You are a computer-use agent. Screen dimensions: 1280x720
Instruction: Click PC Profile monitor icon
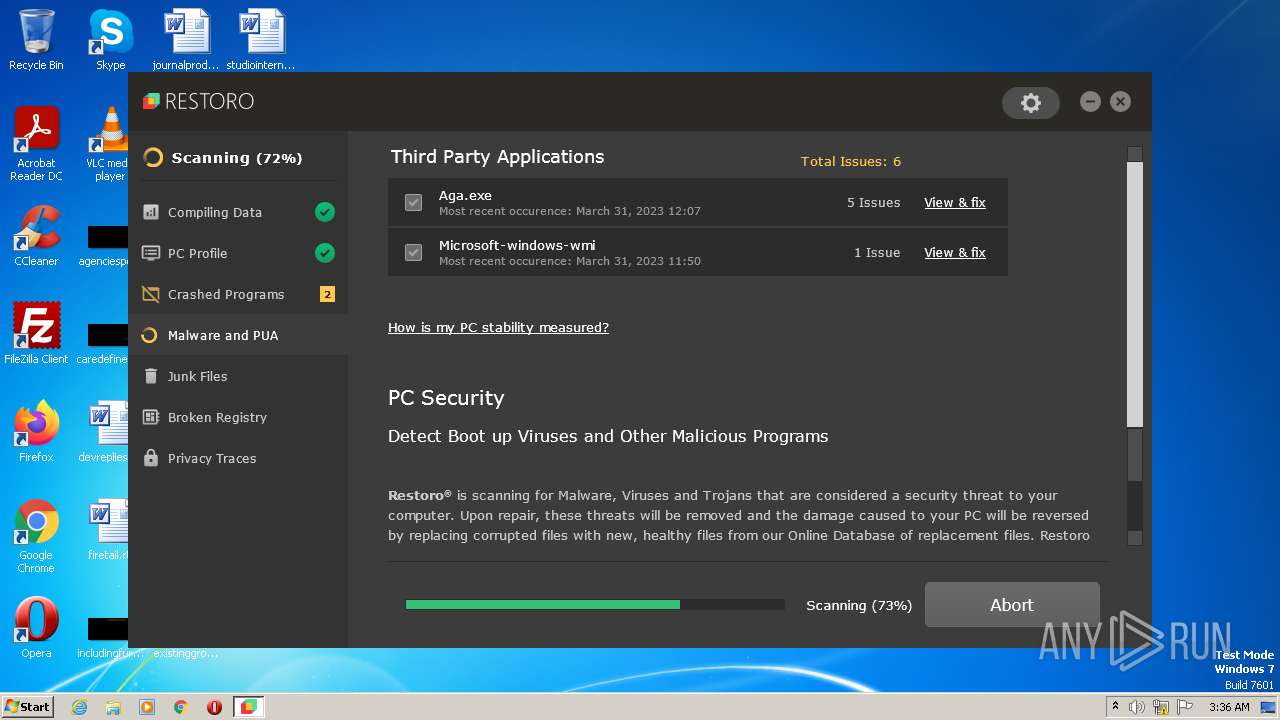pos(151,253)
